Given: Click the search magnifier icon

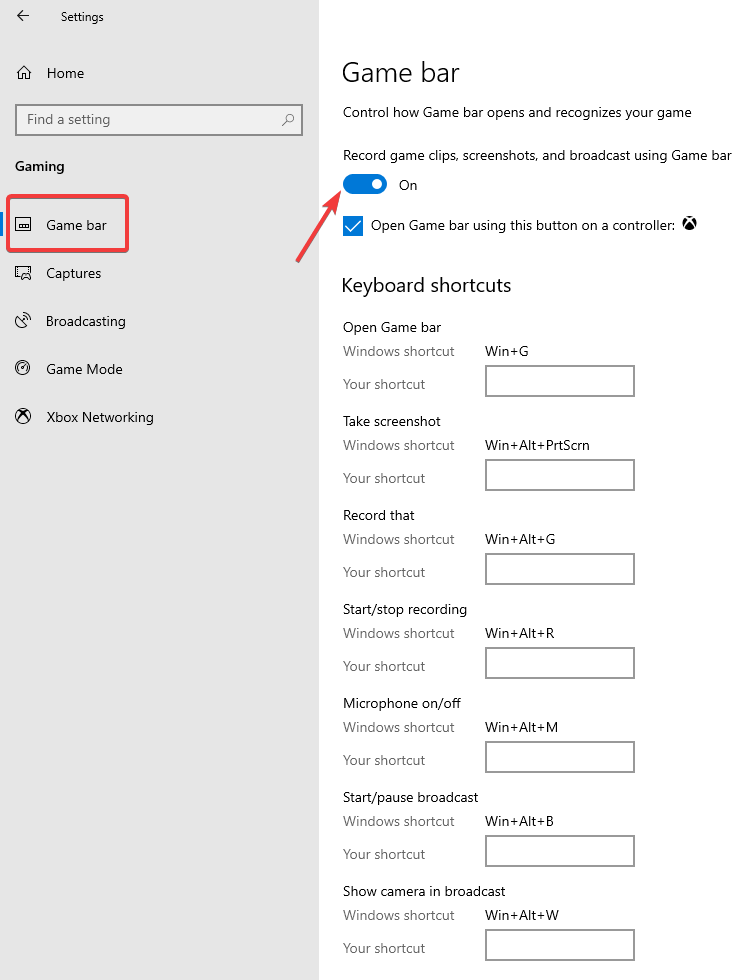Looking at the screenshot, I should coord(288,119).
